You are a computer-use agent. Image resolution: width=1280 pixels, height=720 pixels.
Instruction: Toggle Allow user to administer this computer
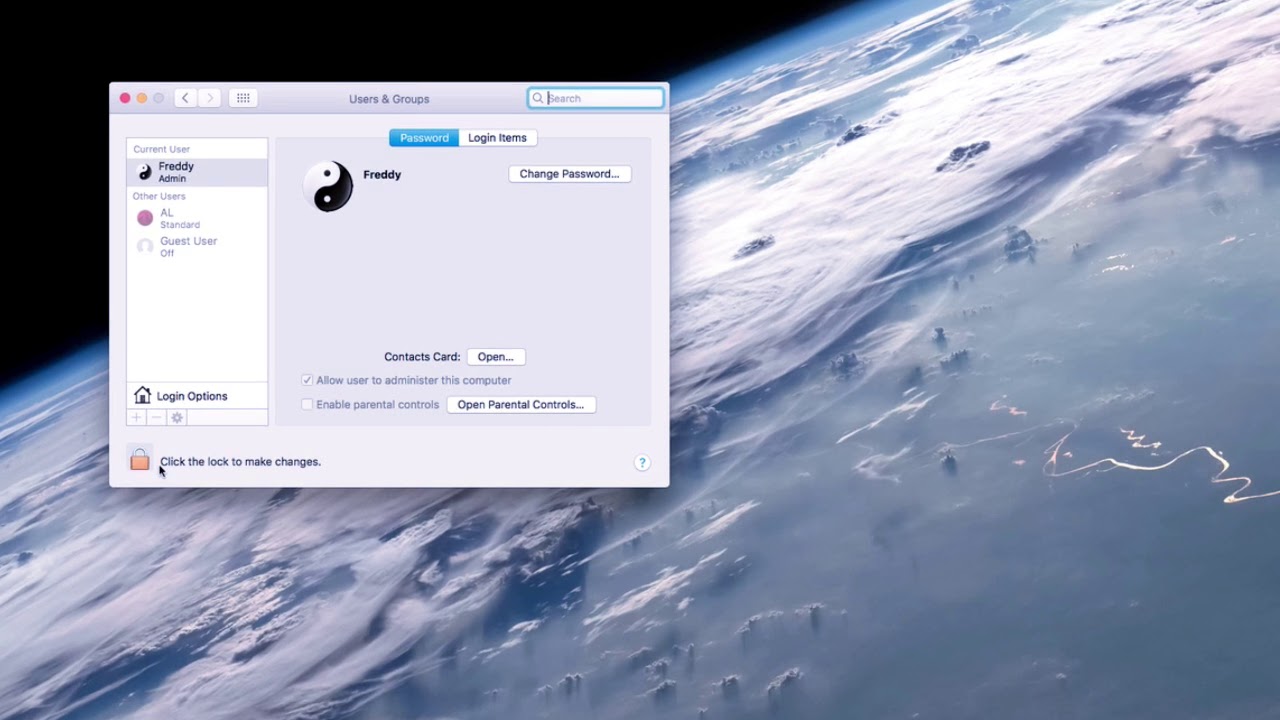click(x=307, y=380)
